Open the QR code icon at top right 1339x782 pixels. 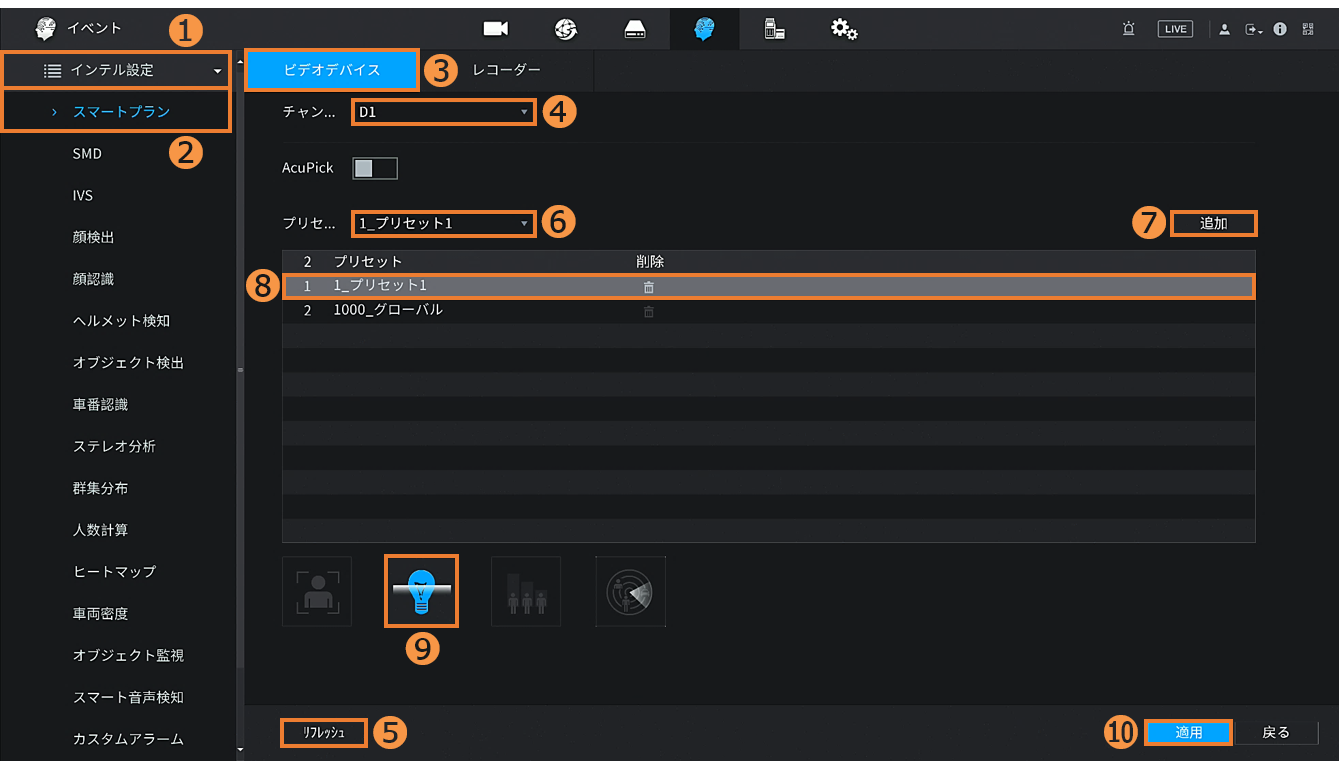(x=1308, y=29)
